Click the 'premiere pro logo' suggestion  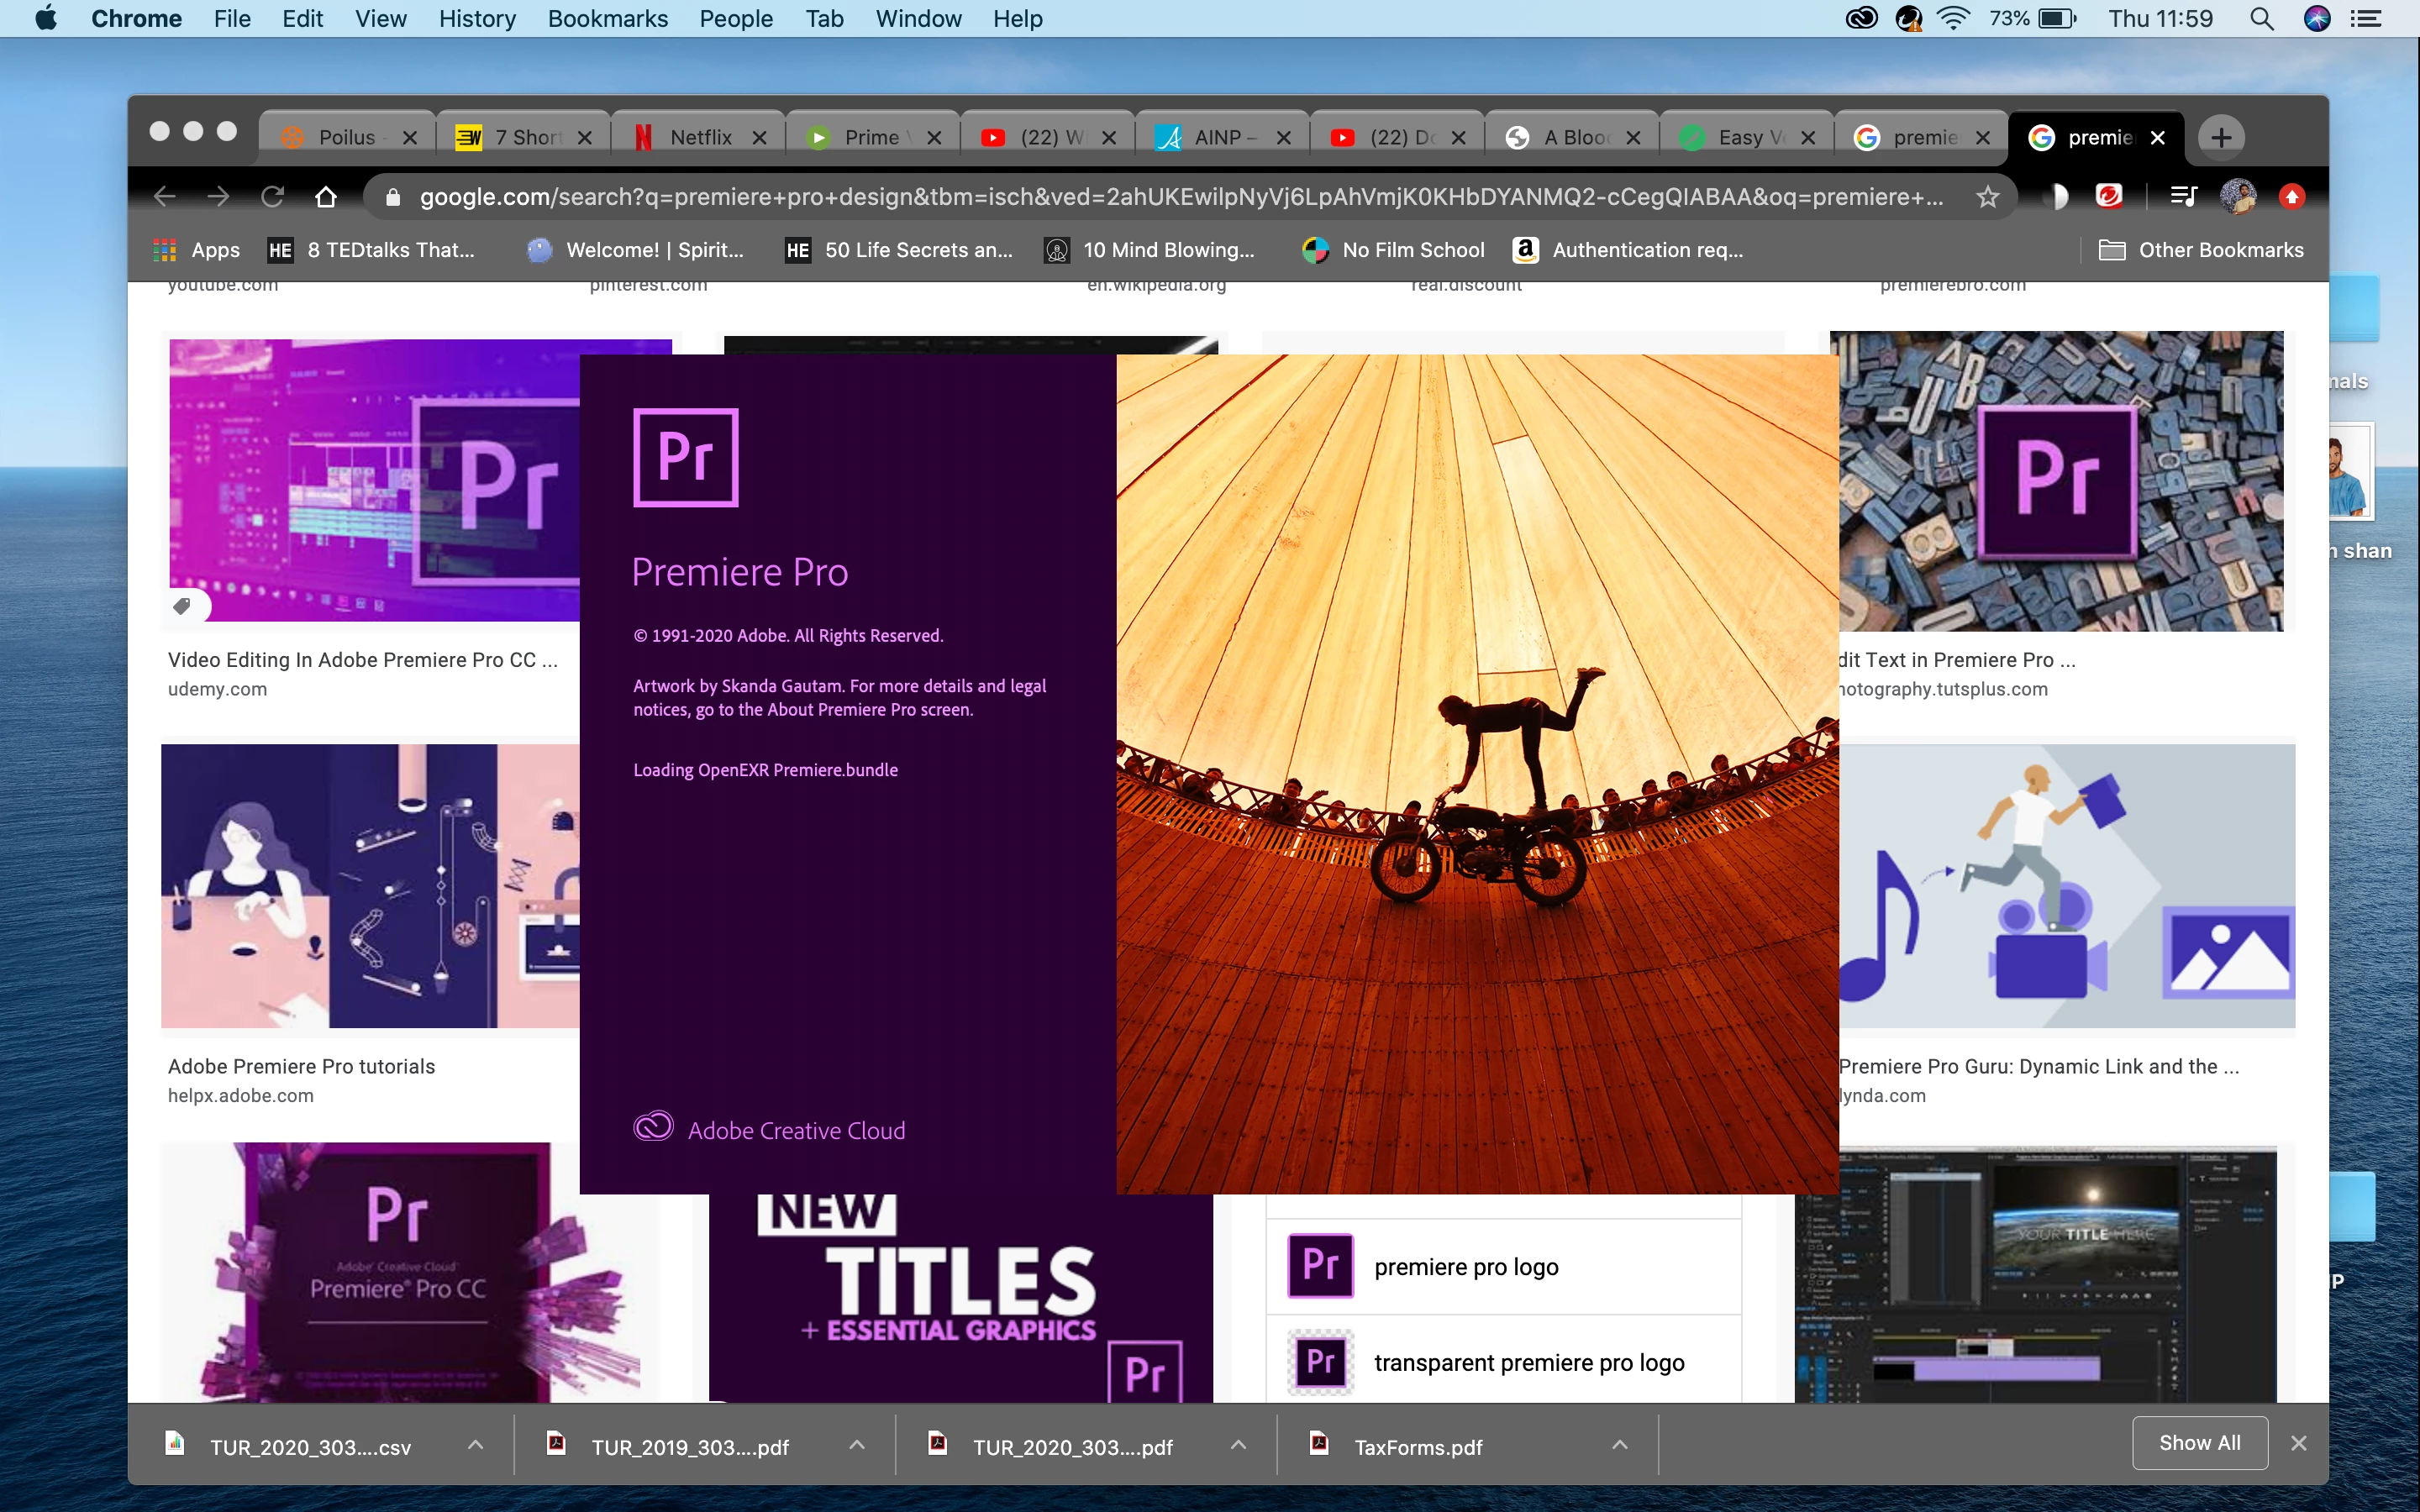1504,1267
